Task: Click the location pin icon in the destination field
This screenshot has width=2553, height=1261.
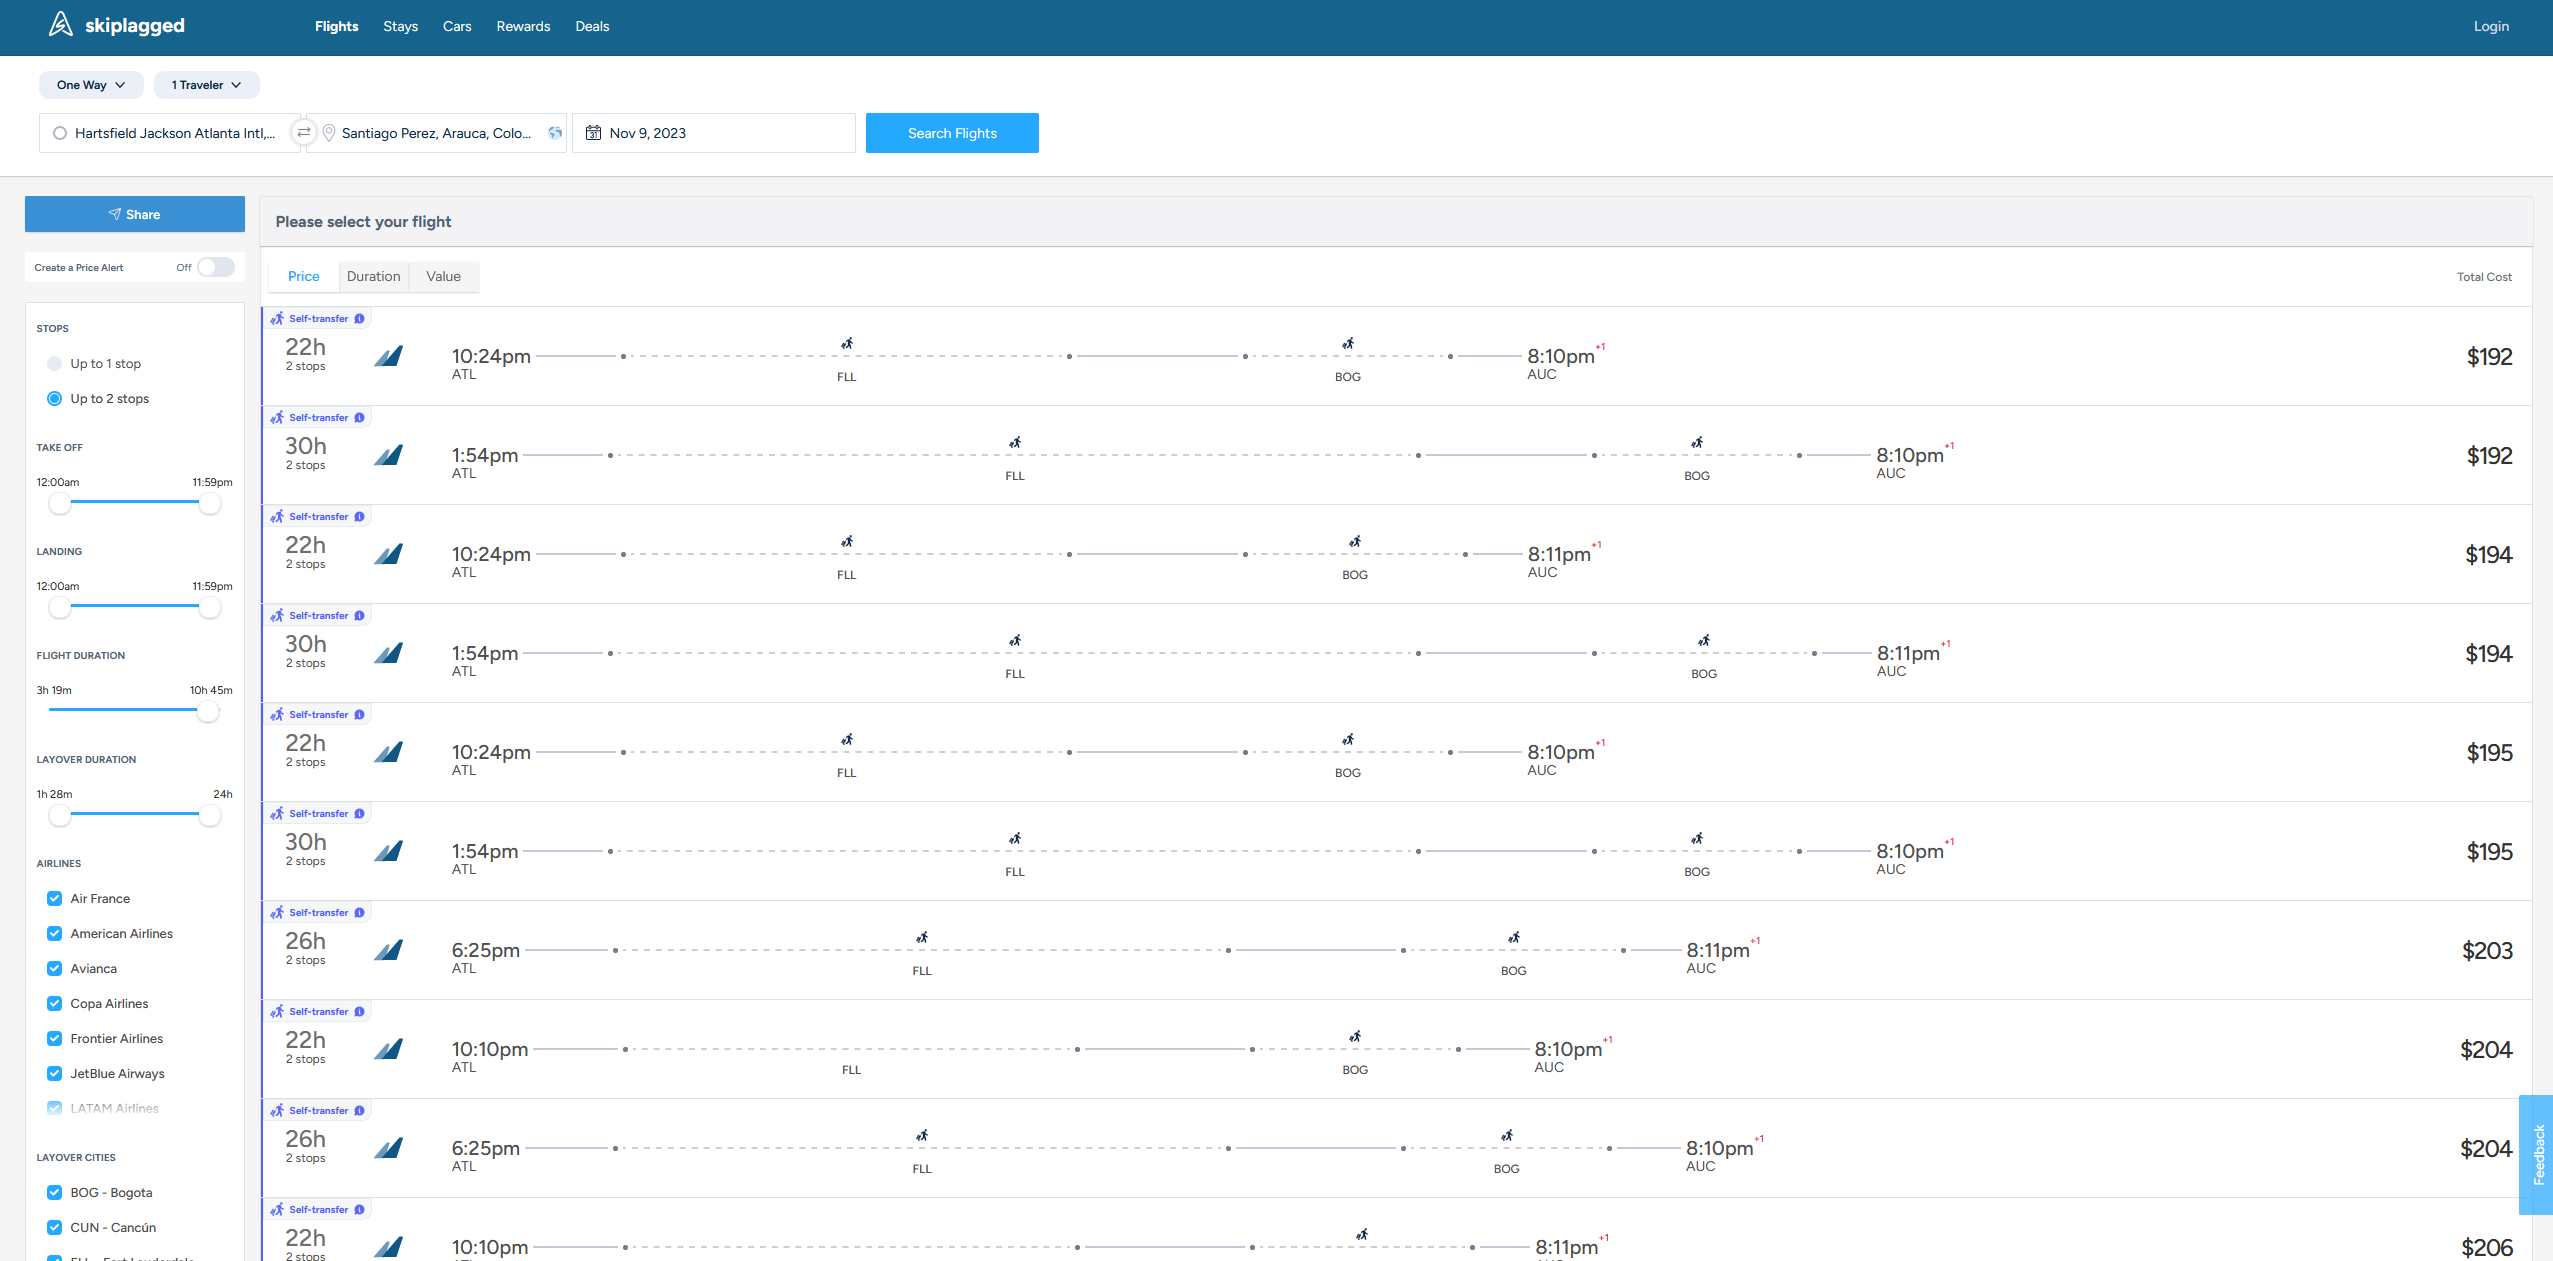Action: click(x=328, y=132)
